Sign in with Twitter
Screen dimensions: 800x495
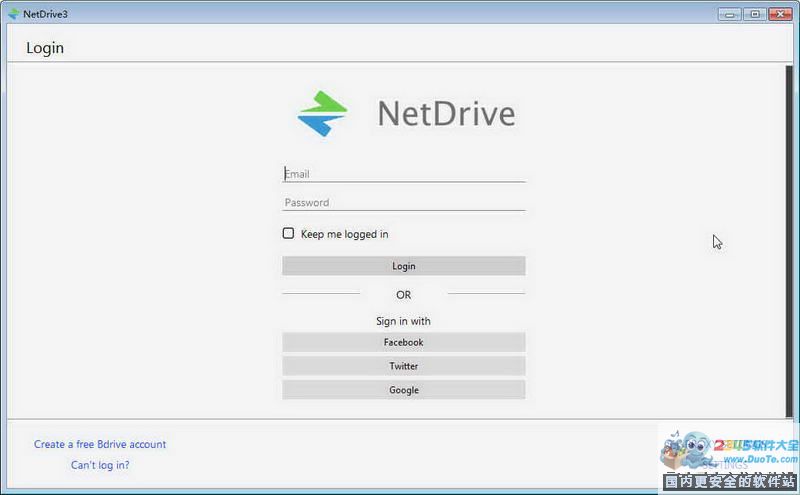tap(404, 366)
